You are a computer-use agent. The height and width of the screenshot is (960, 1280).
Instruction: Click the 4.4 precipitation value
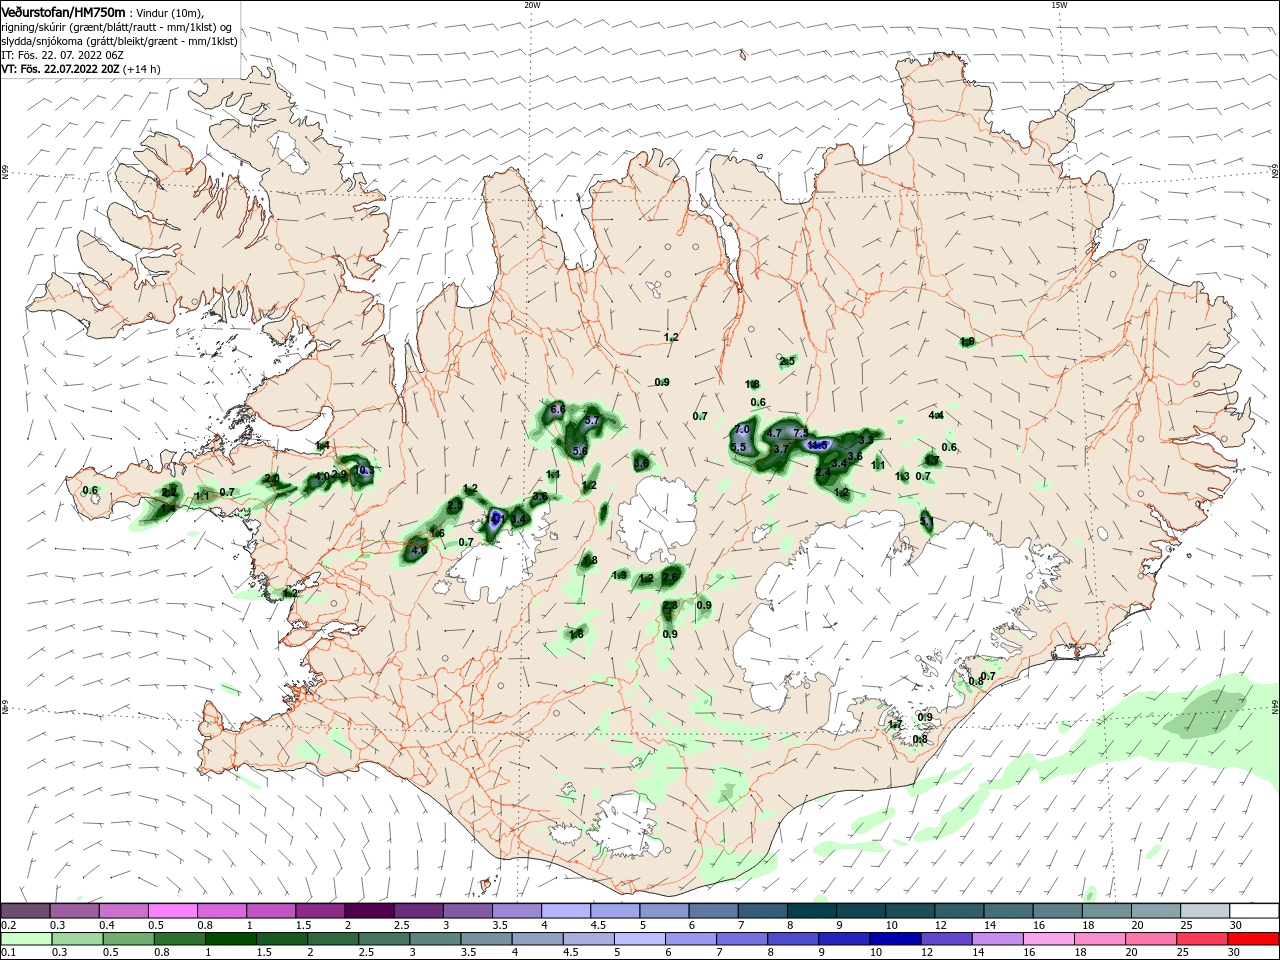(x=936, y=415)
